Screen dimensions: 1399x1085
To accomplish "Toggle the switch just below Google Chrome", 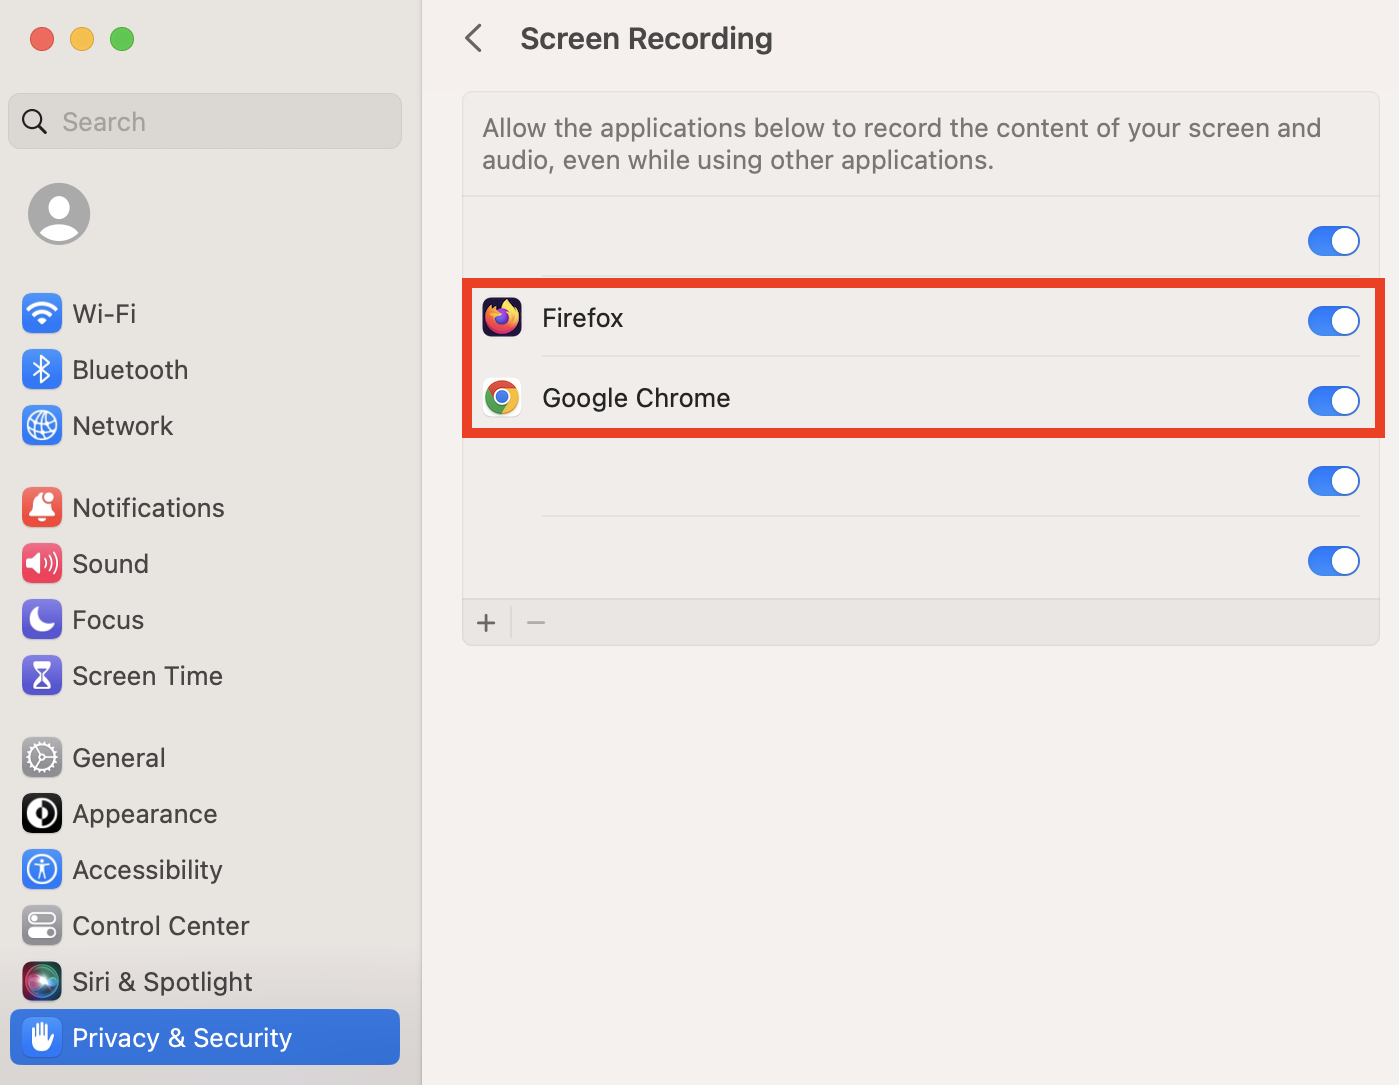I will pyautogui.click(x=1334, y=481).
